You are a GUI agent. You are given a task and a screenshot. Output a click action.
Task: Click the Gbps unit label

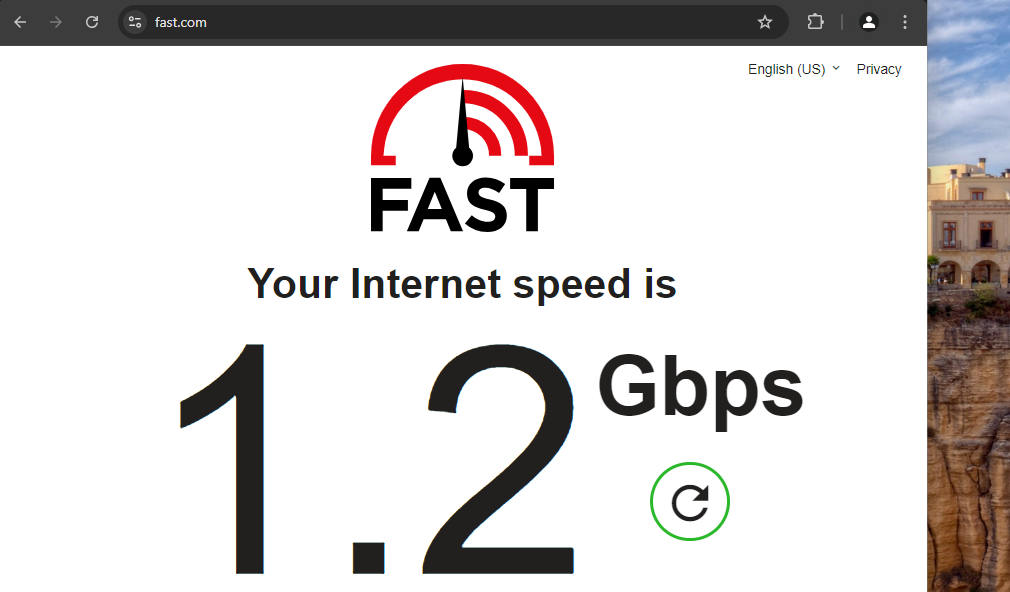click(701, 390)
